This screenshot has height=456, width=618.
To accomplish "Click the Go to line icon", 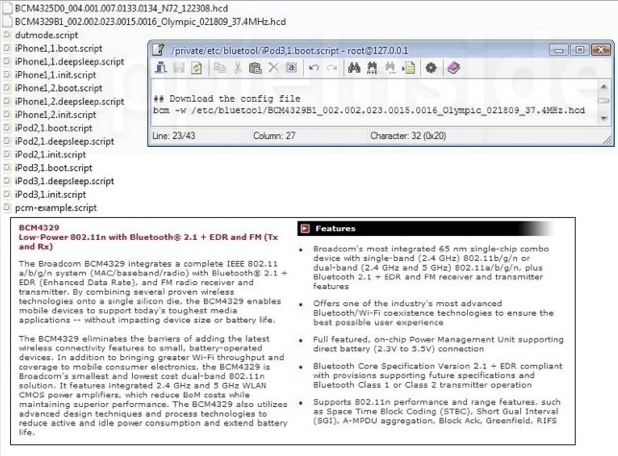I will (409, 68).
